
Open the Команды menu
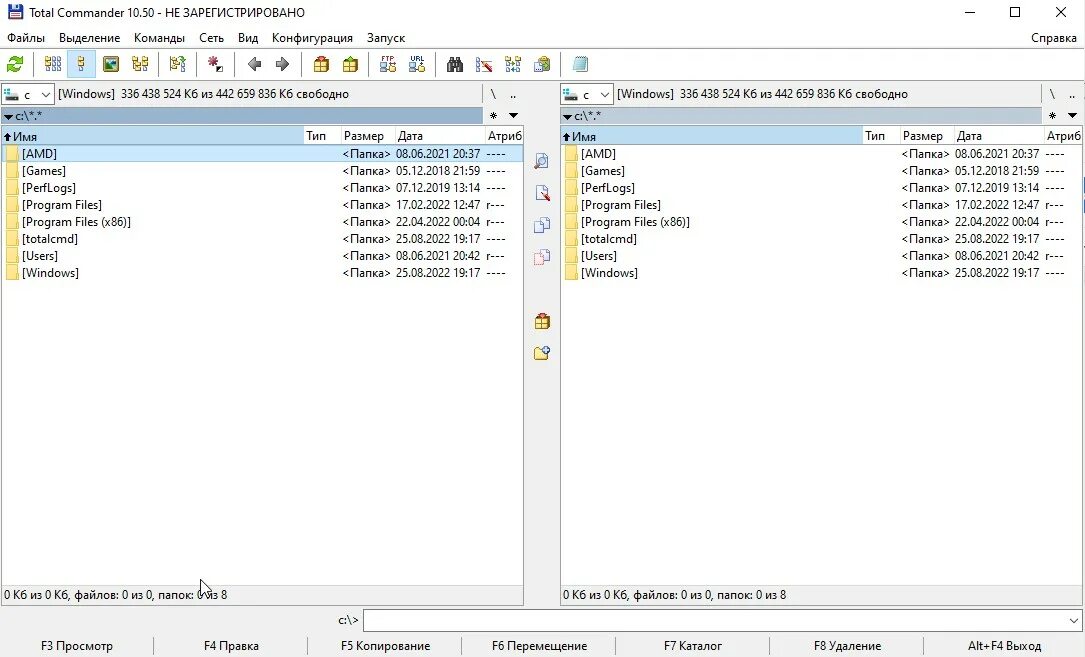coord(159,38)
